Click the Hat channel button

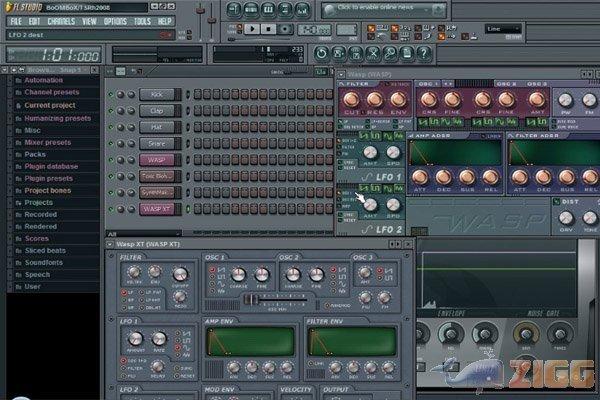[157, 127]
